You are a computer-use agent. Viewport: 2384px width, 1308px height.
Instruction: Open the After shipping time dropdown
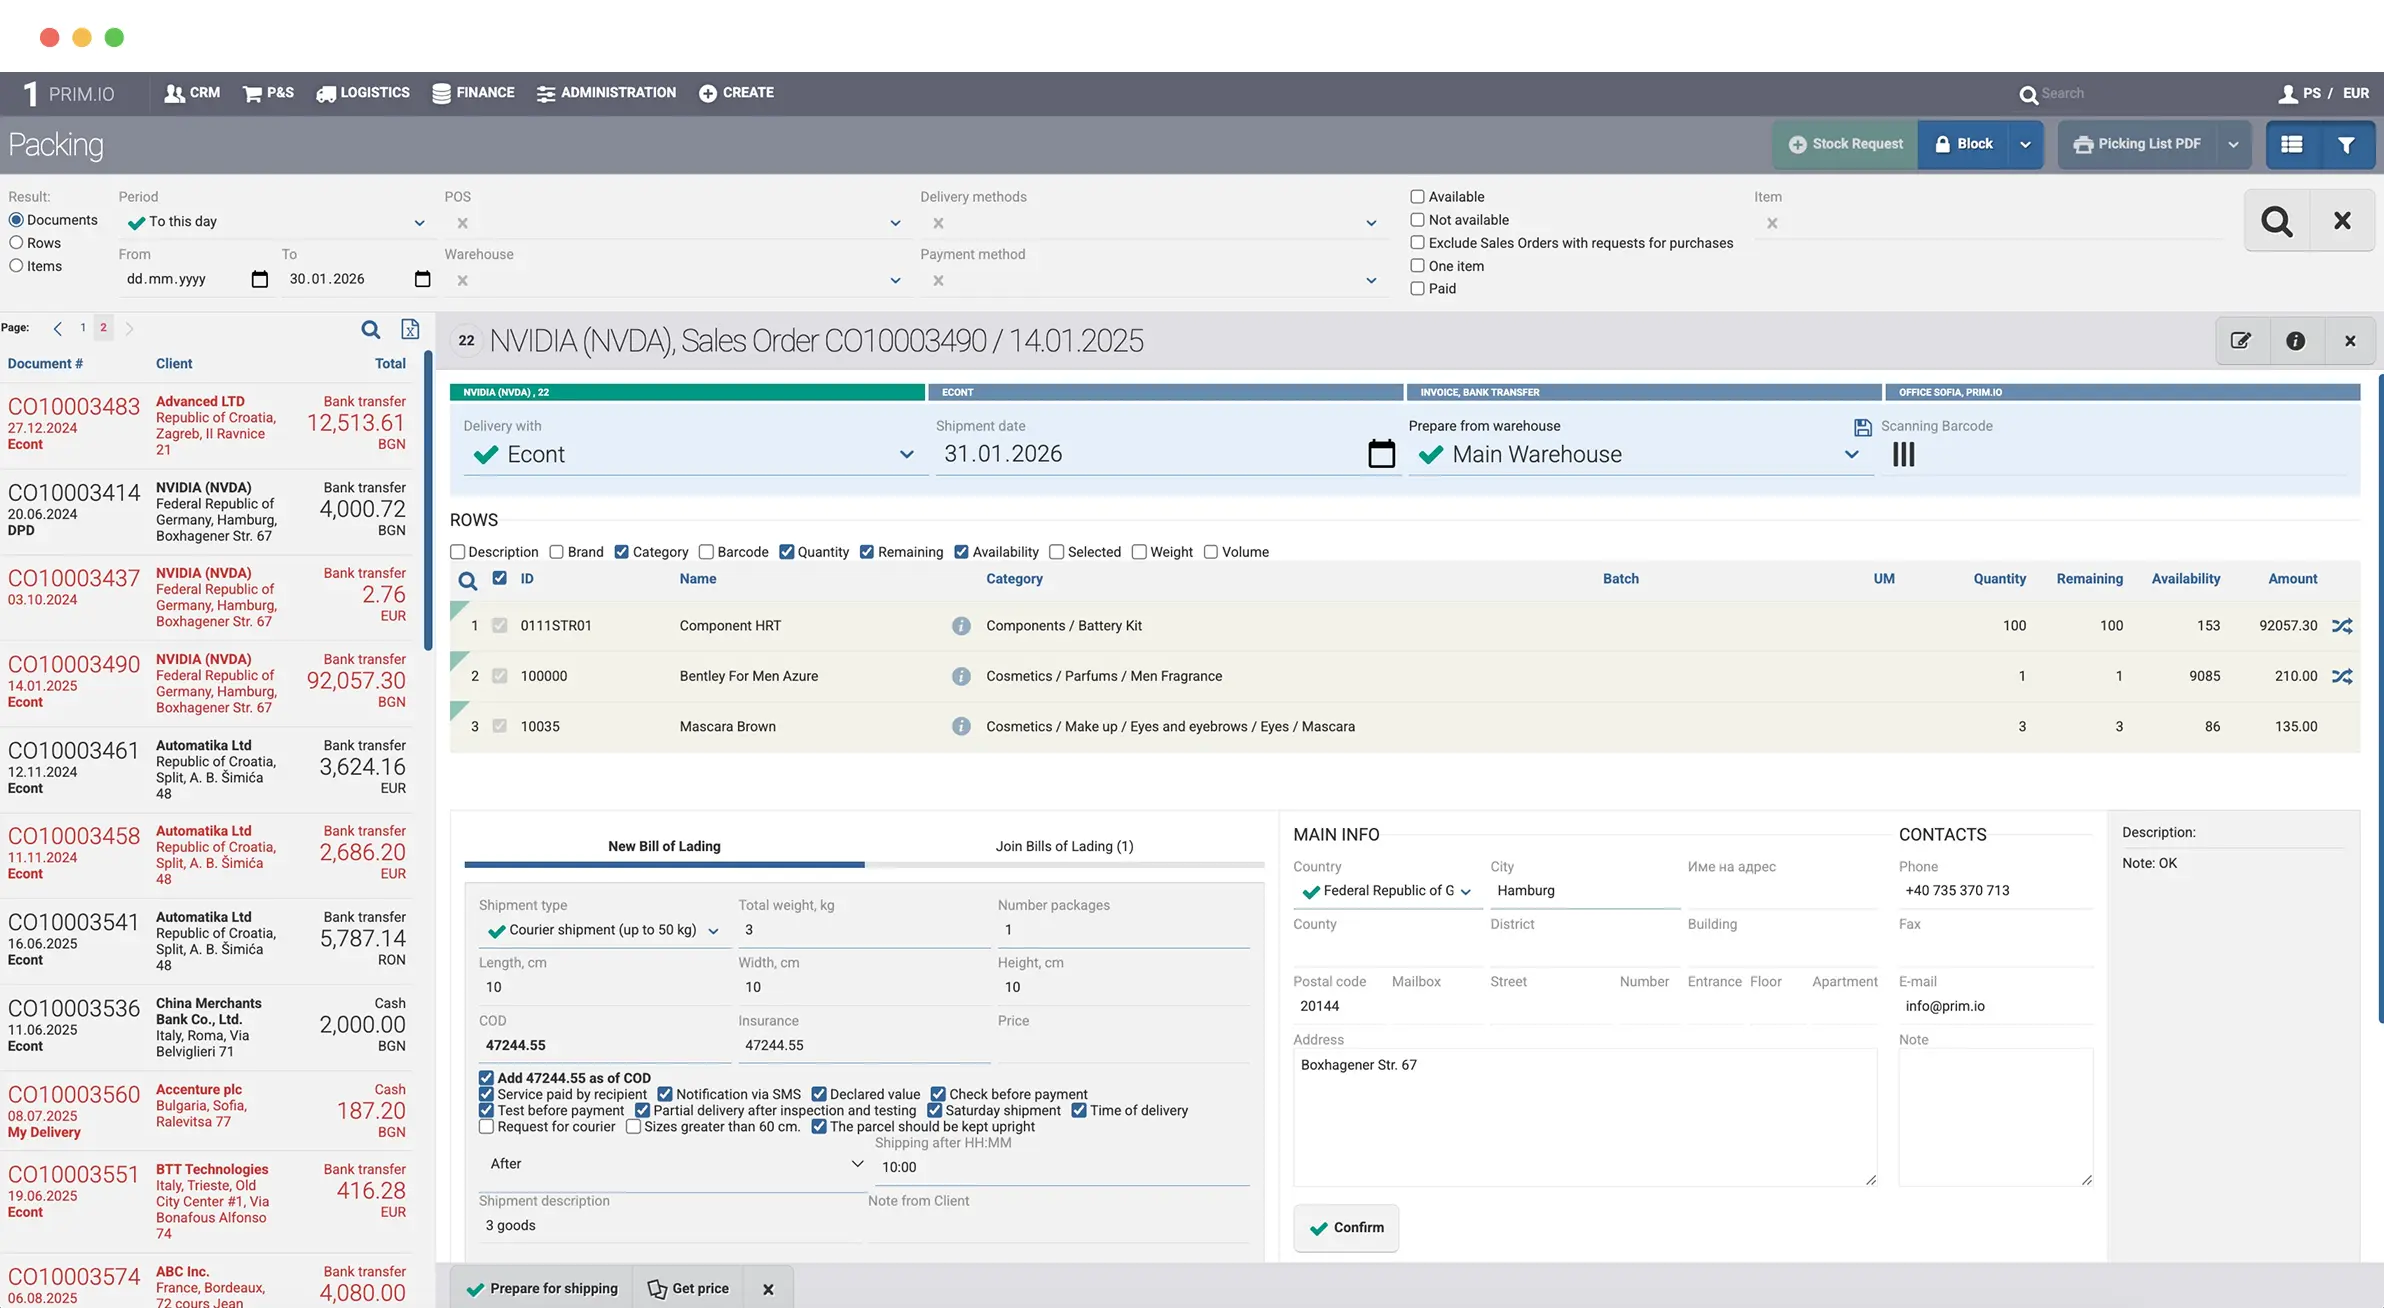click(857, 1164)
